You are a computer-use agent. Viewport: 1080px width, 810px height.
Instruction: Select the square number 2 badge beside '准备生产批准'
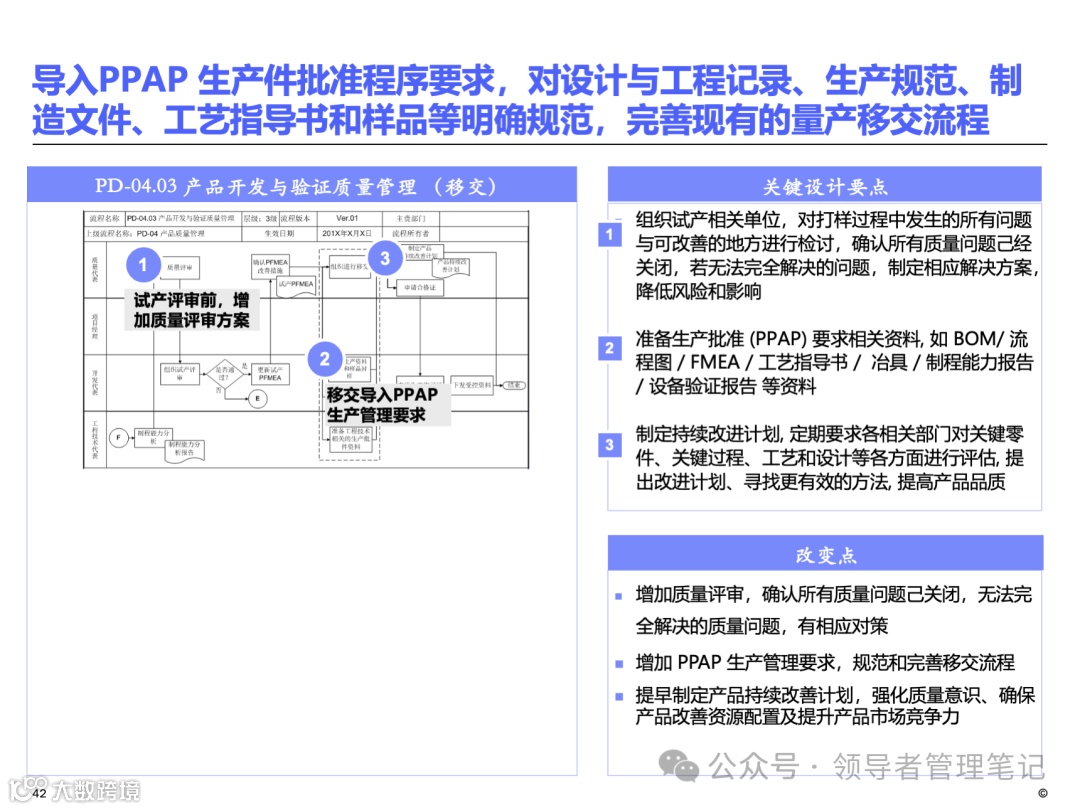(x=610, y=348)
